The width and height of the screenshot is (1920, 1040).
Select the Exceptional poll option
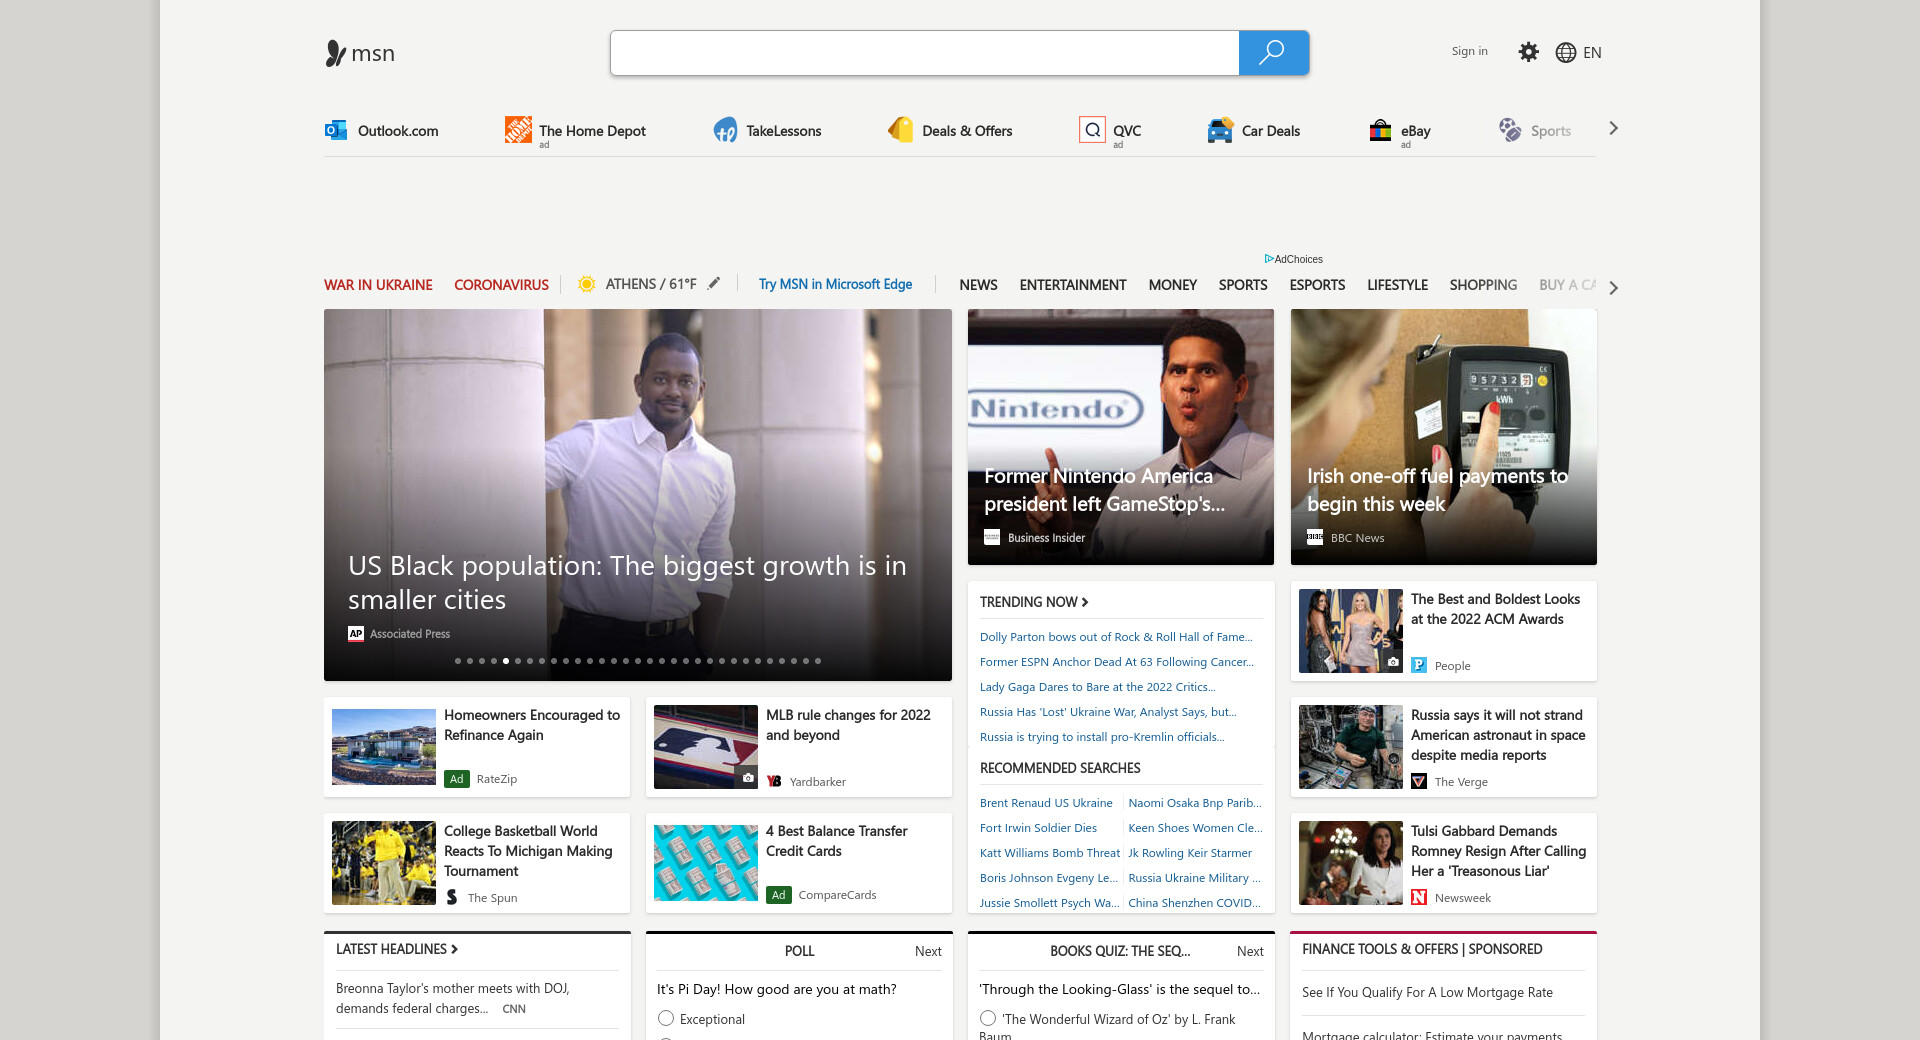click(x=666, y=1018)
